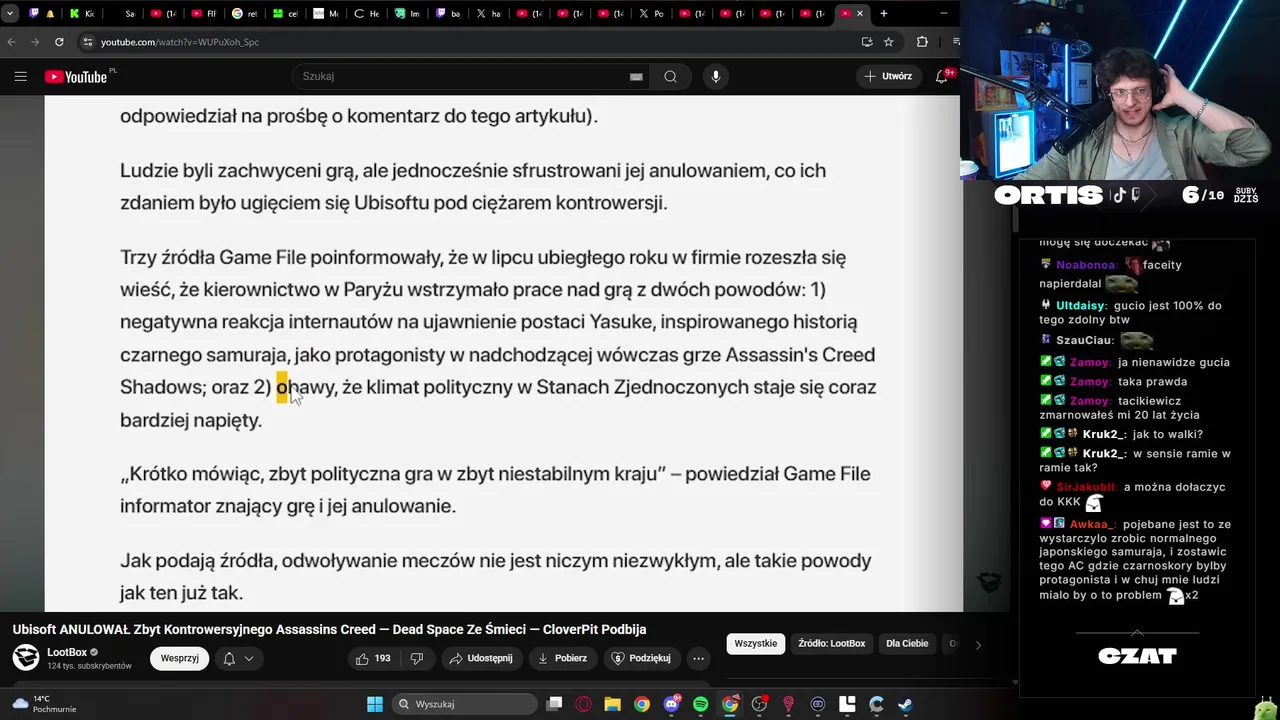Click chat username Awkaa_
The image size is (1280, 720).
(x=1092, y=524)
